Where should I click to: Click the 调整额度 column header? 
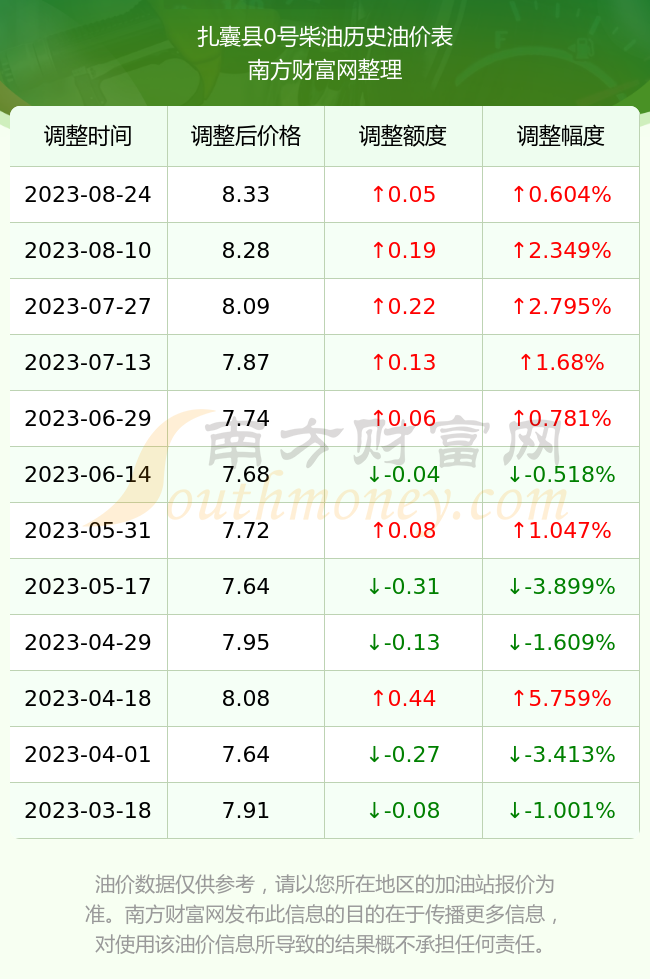coord(403,136)
